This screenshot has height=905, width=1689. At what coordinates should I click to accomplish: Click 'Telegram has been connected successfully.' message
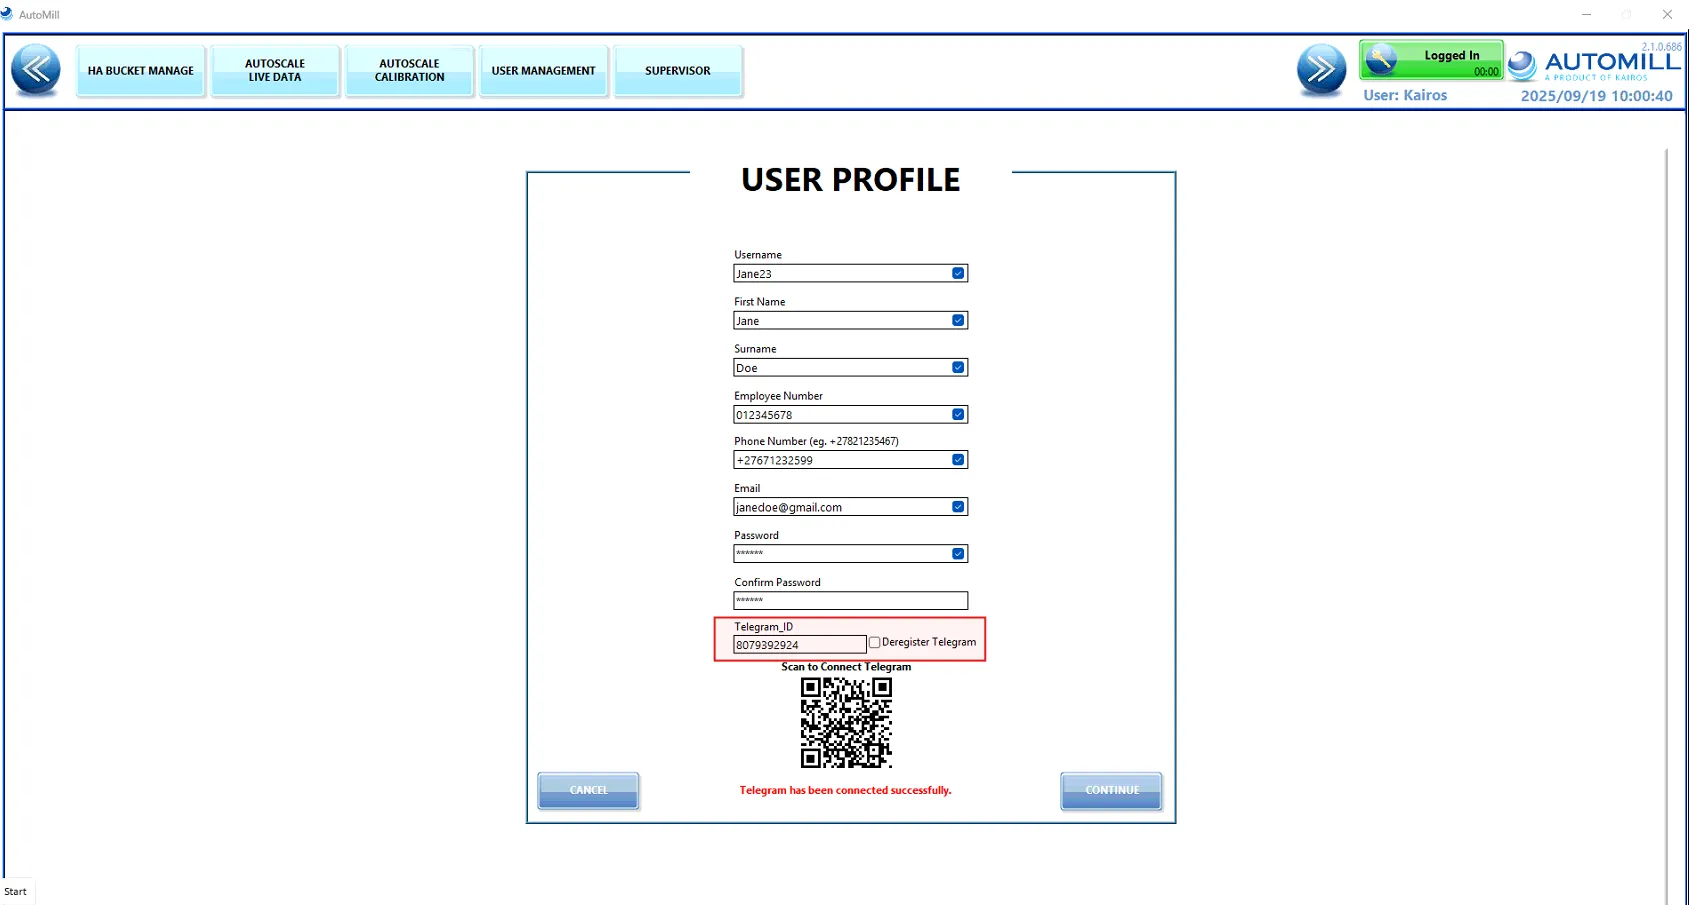[845, 790]
